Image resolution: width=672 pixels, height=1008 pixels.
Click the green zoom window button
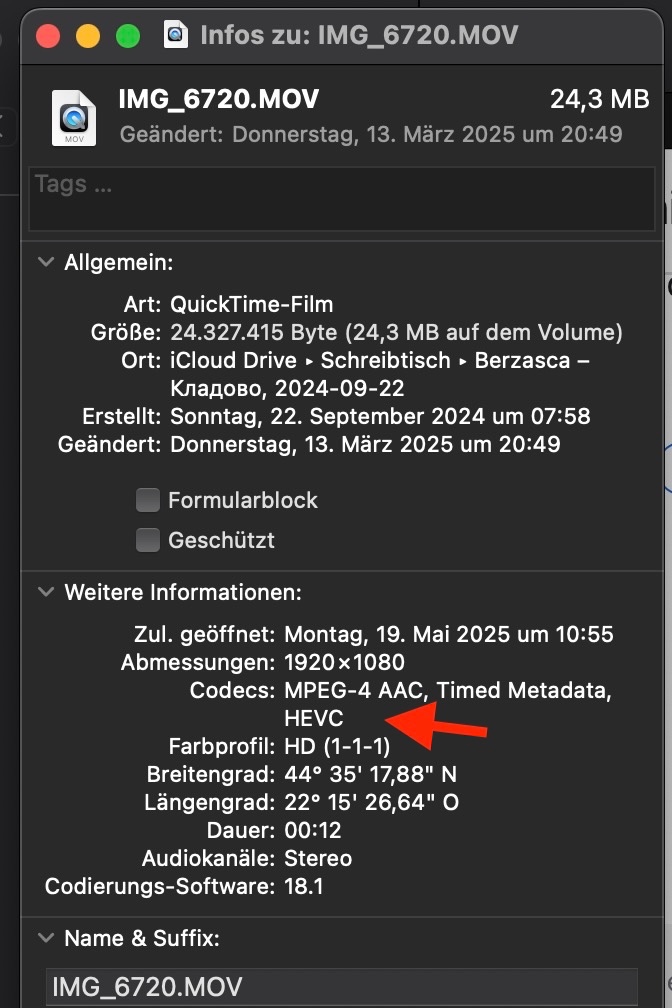(x=128, y=36)
